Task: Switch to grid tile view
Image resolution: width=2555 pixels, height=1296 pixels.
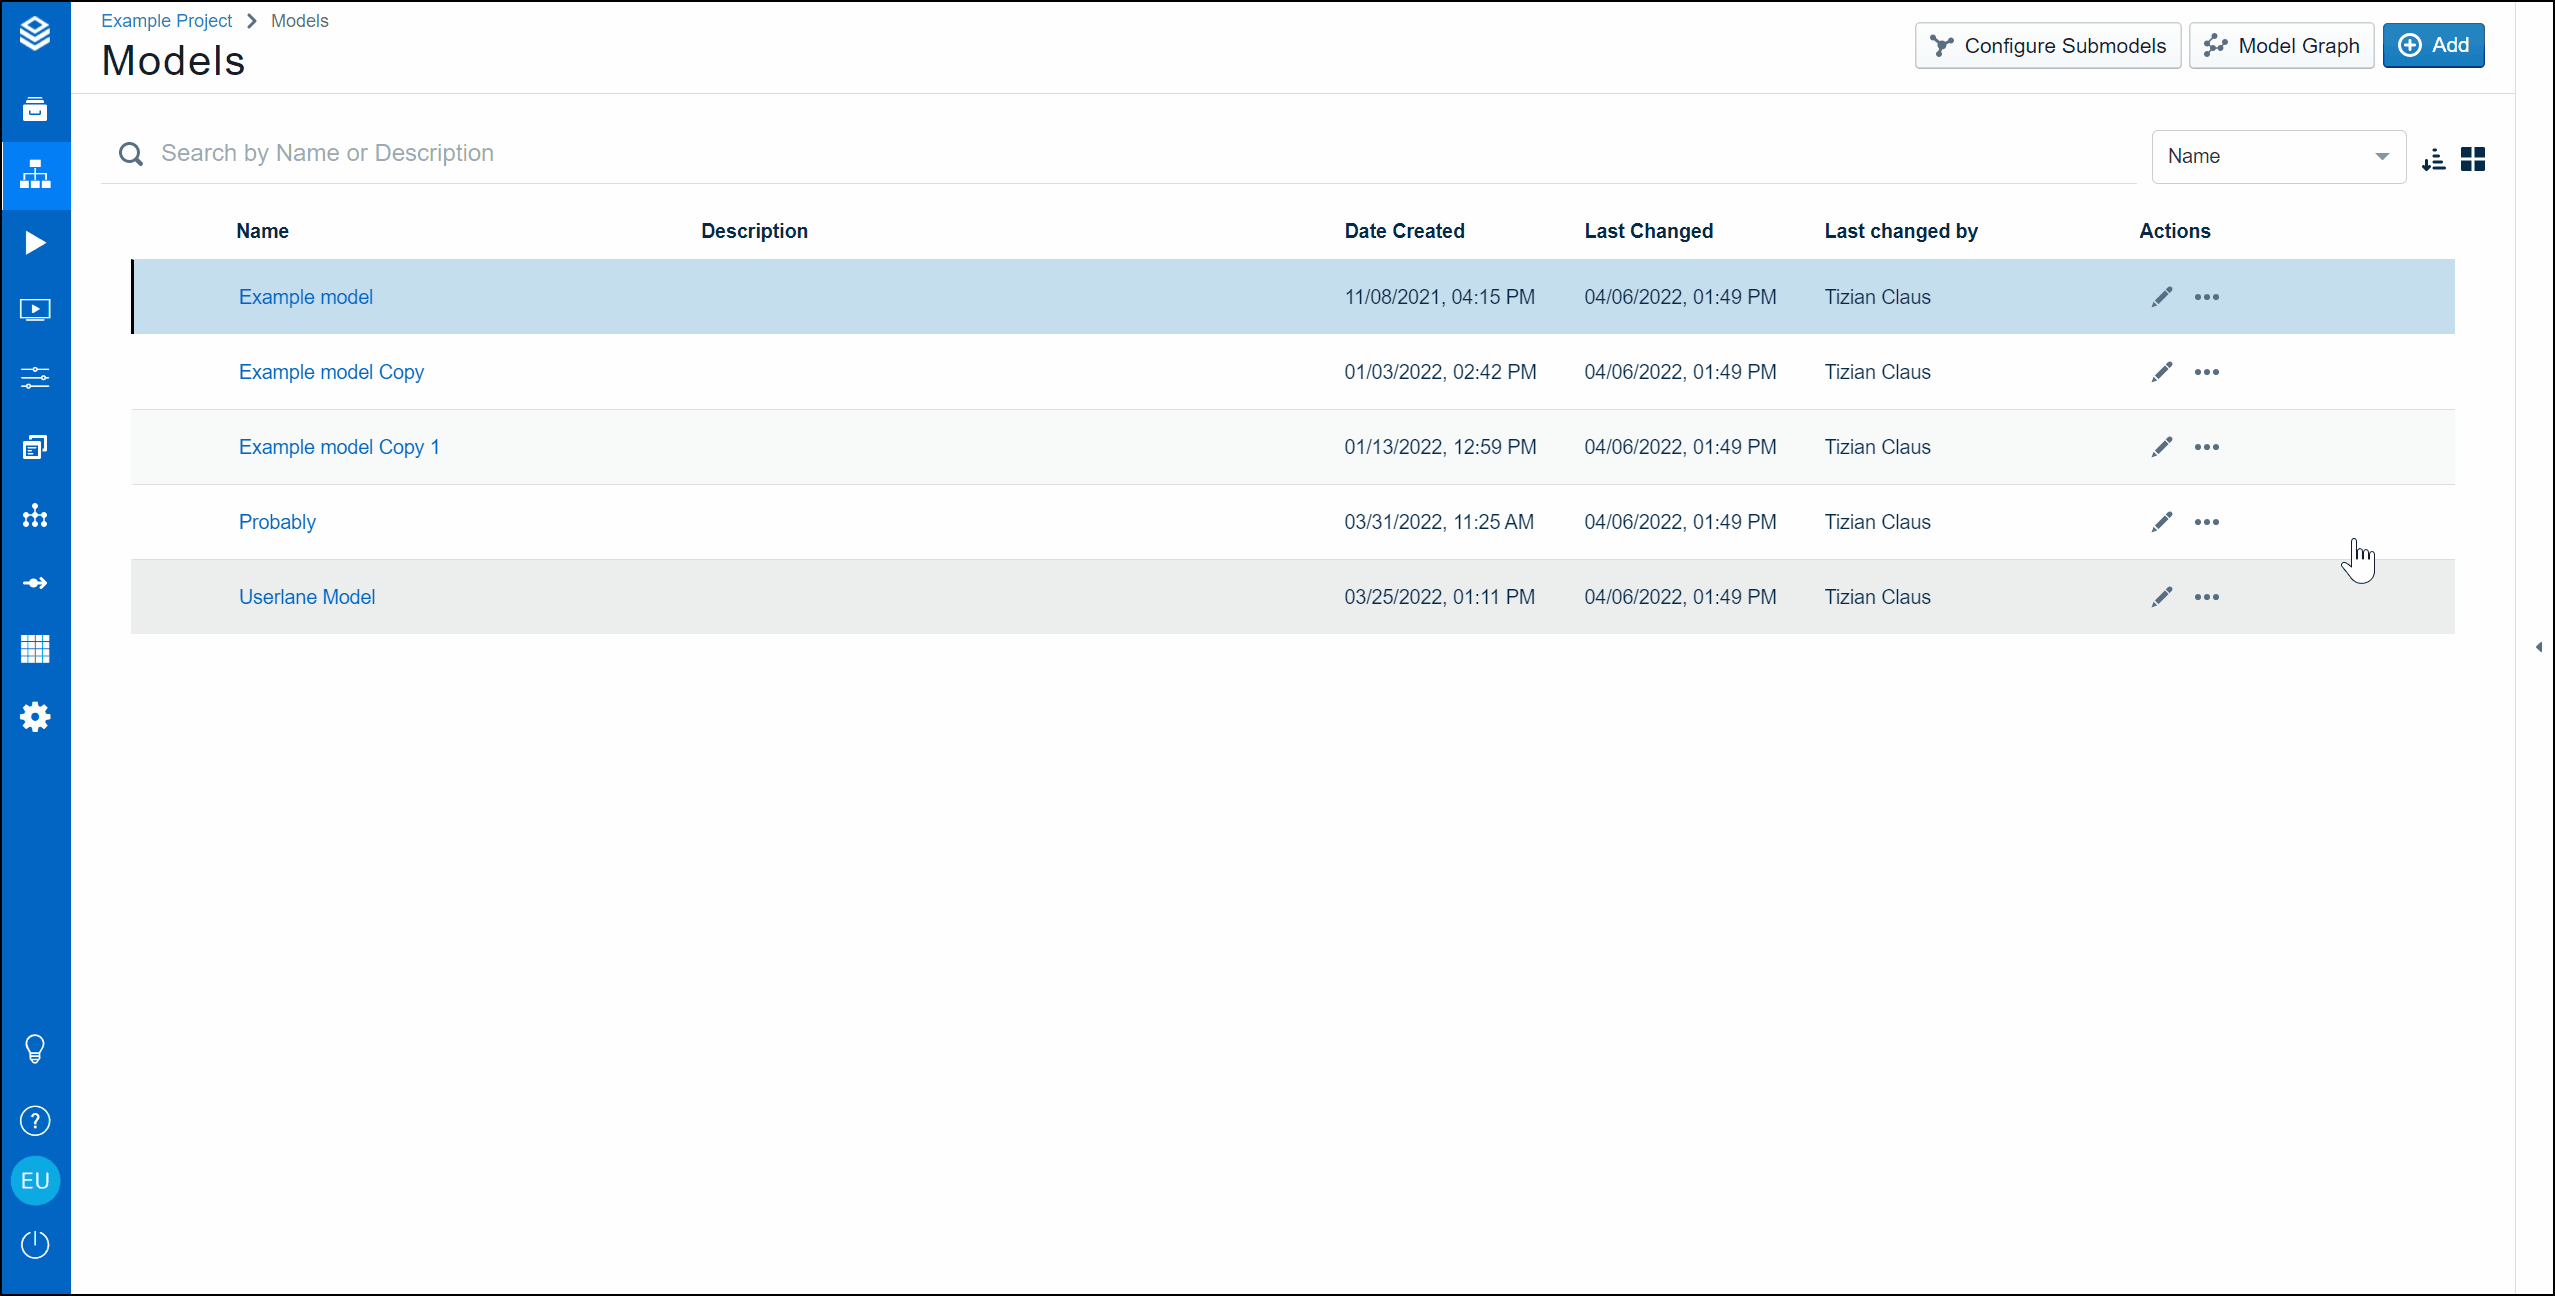Action: [2473, 159]
